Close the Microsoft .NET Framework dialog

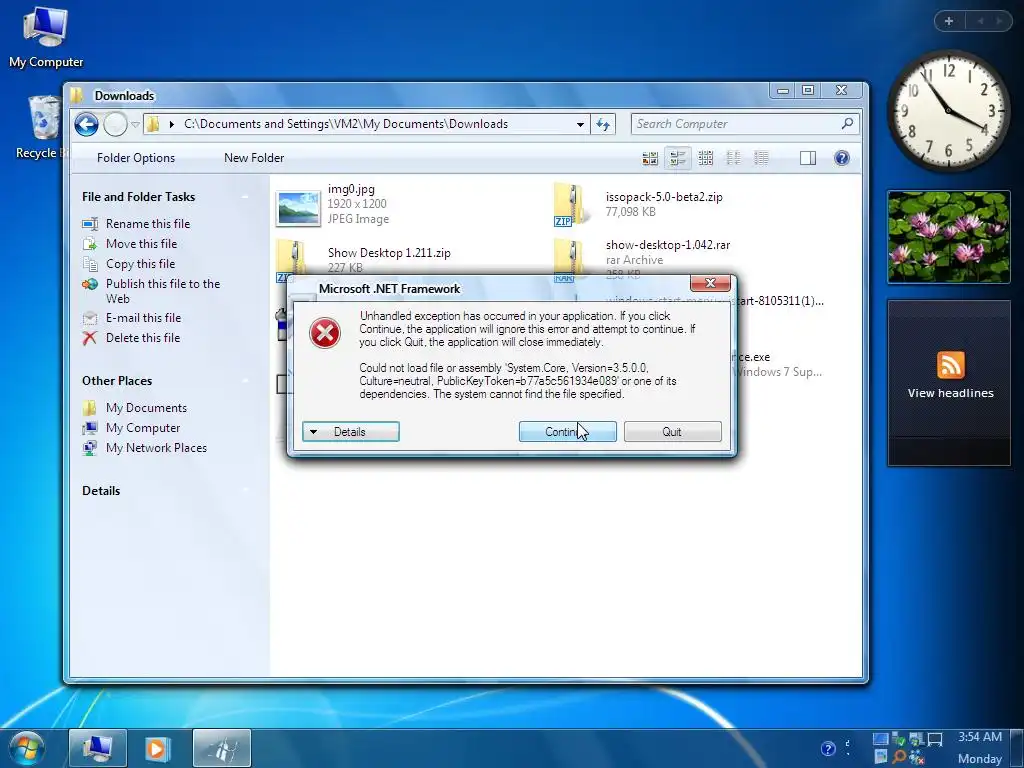click(711, 283)
